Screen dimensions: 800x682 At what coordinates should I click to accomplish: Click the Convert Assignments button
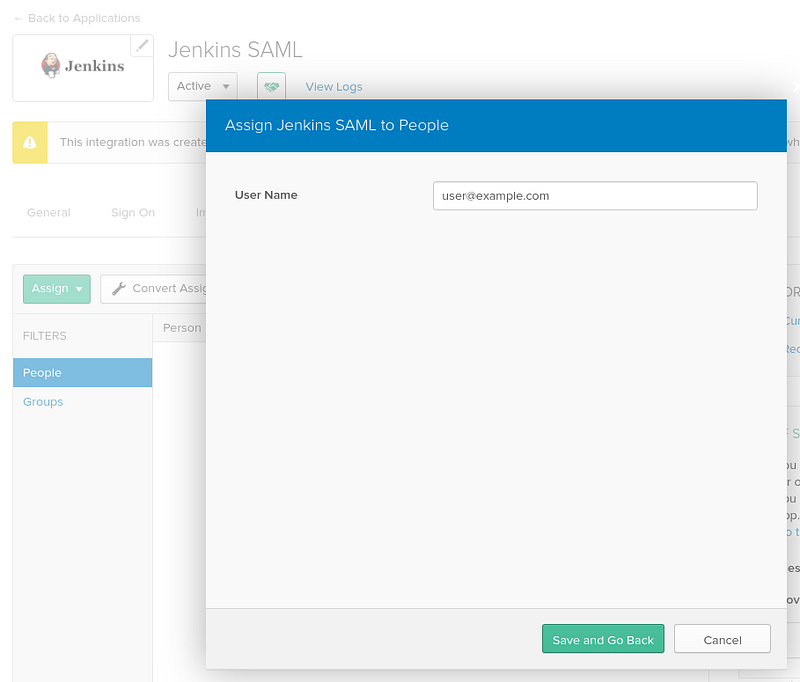pos(154,289)
